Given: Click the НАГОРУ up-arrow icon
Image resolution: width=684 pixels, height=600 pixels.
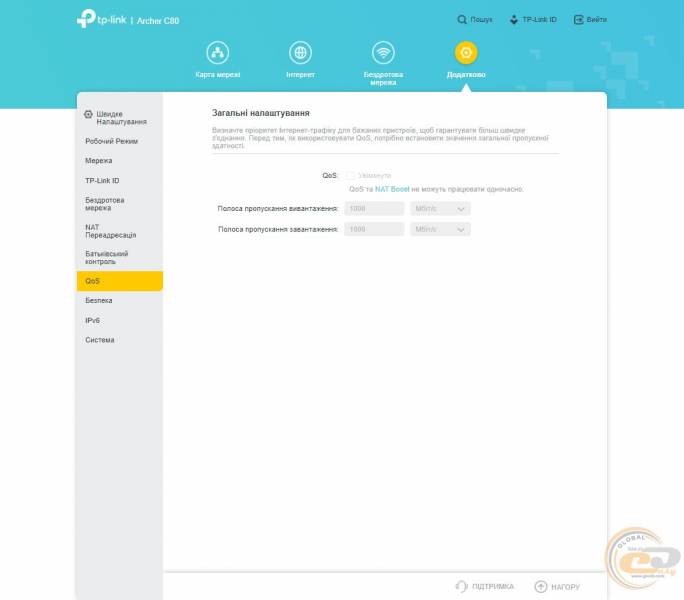Looking at the screenshot, I should (x=540, y=586).
